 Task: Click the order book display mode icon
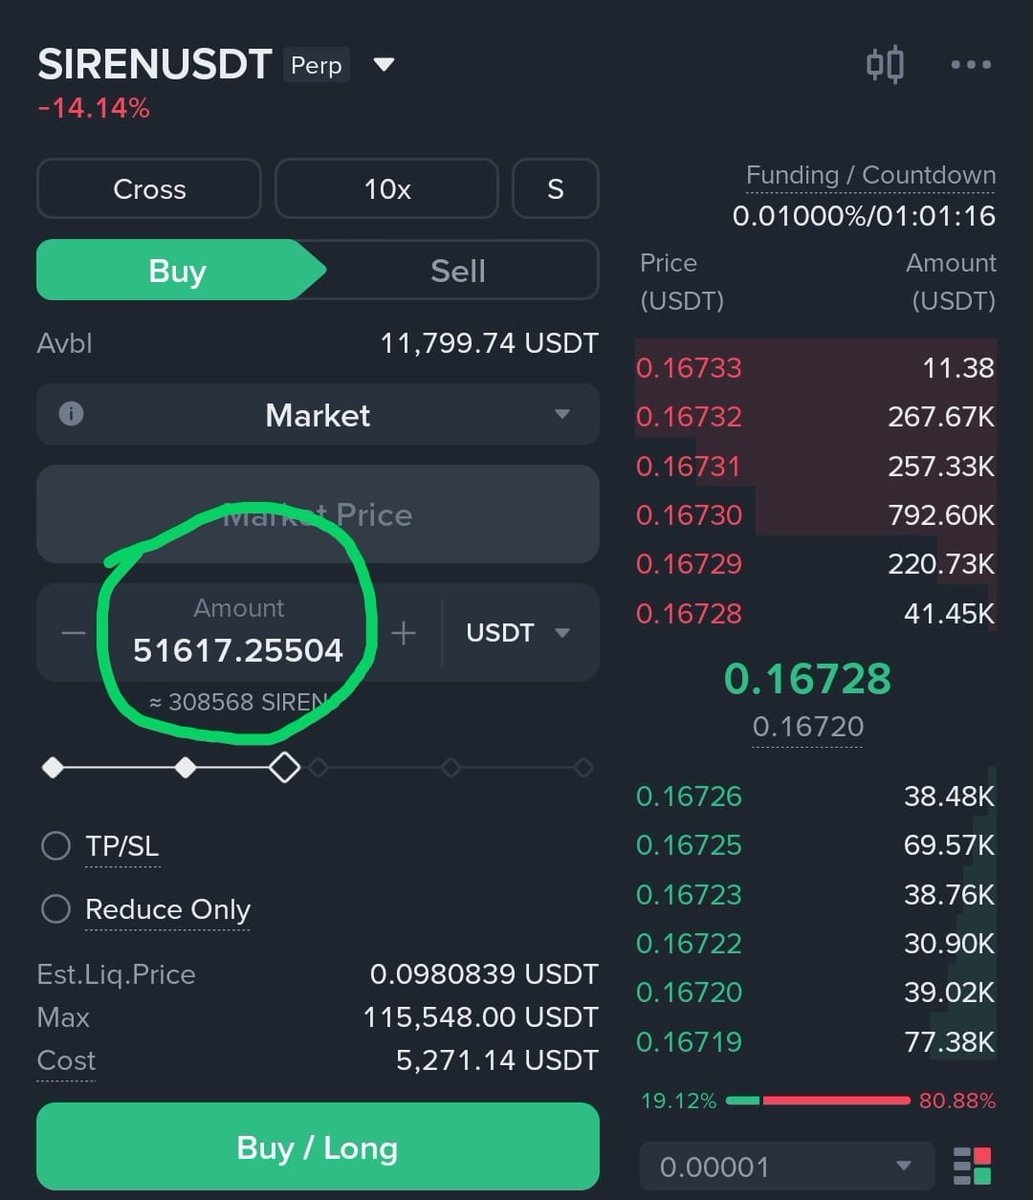coord(971,1166)
